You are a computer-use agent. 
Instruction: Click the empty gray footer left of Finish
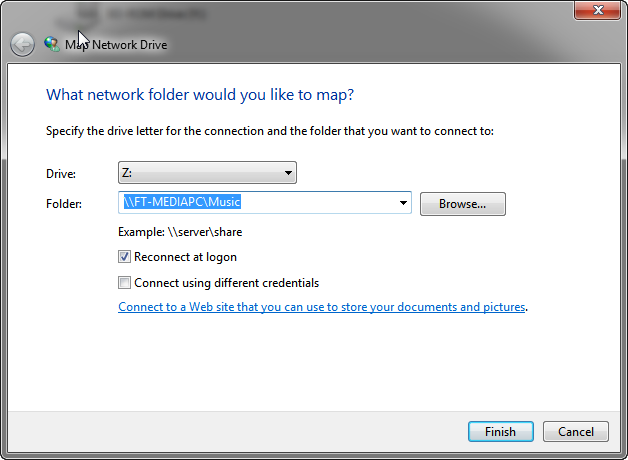pyautogui.click(x=230, y=432)
